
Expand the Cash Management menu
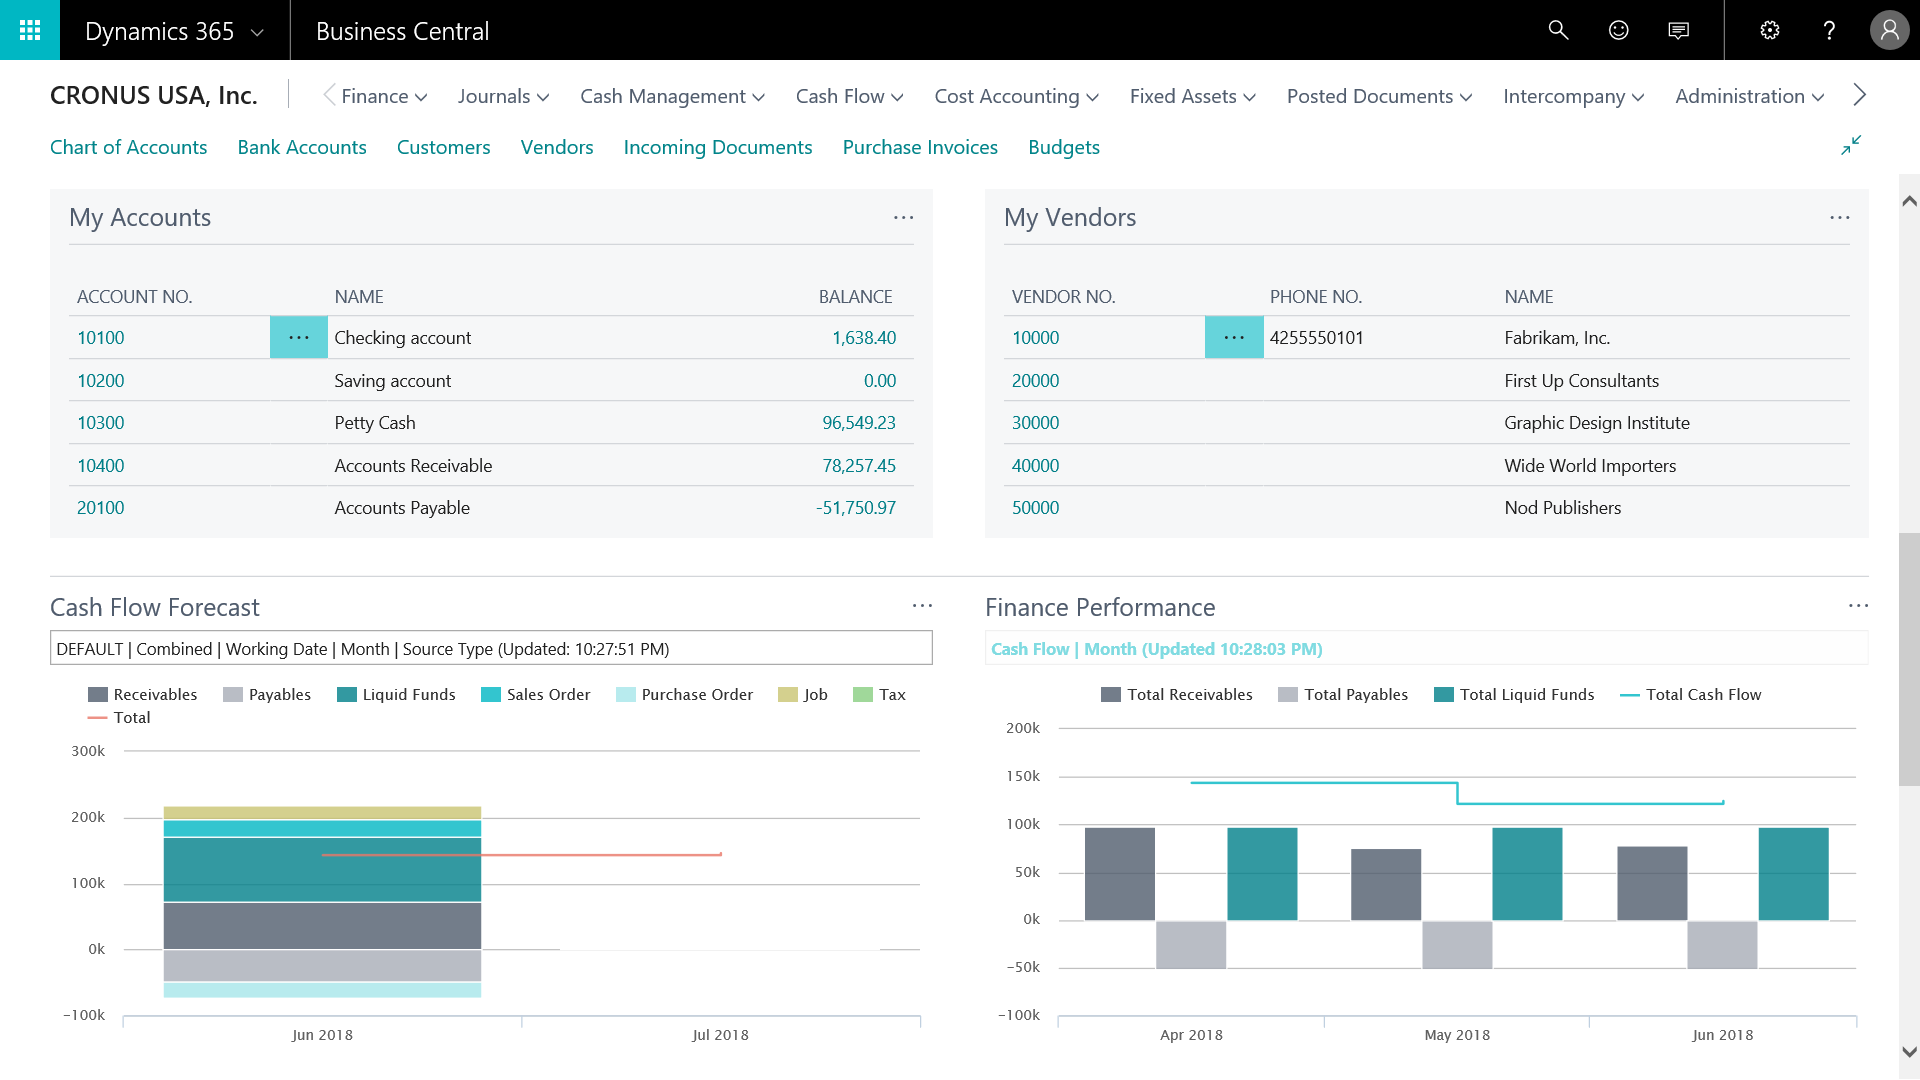[672, 96]
